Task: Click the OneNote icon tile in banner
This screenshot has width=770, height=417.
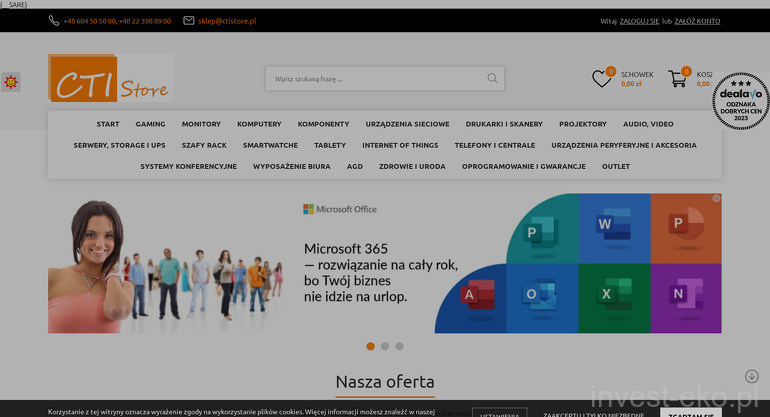Action: click(x=686, y=298)
